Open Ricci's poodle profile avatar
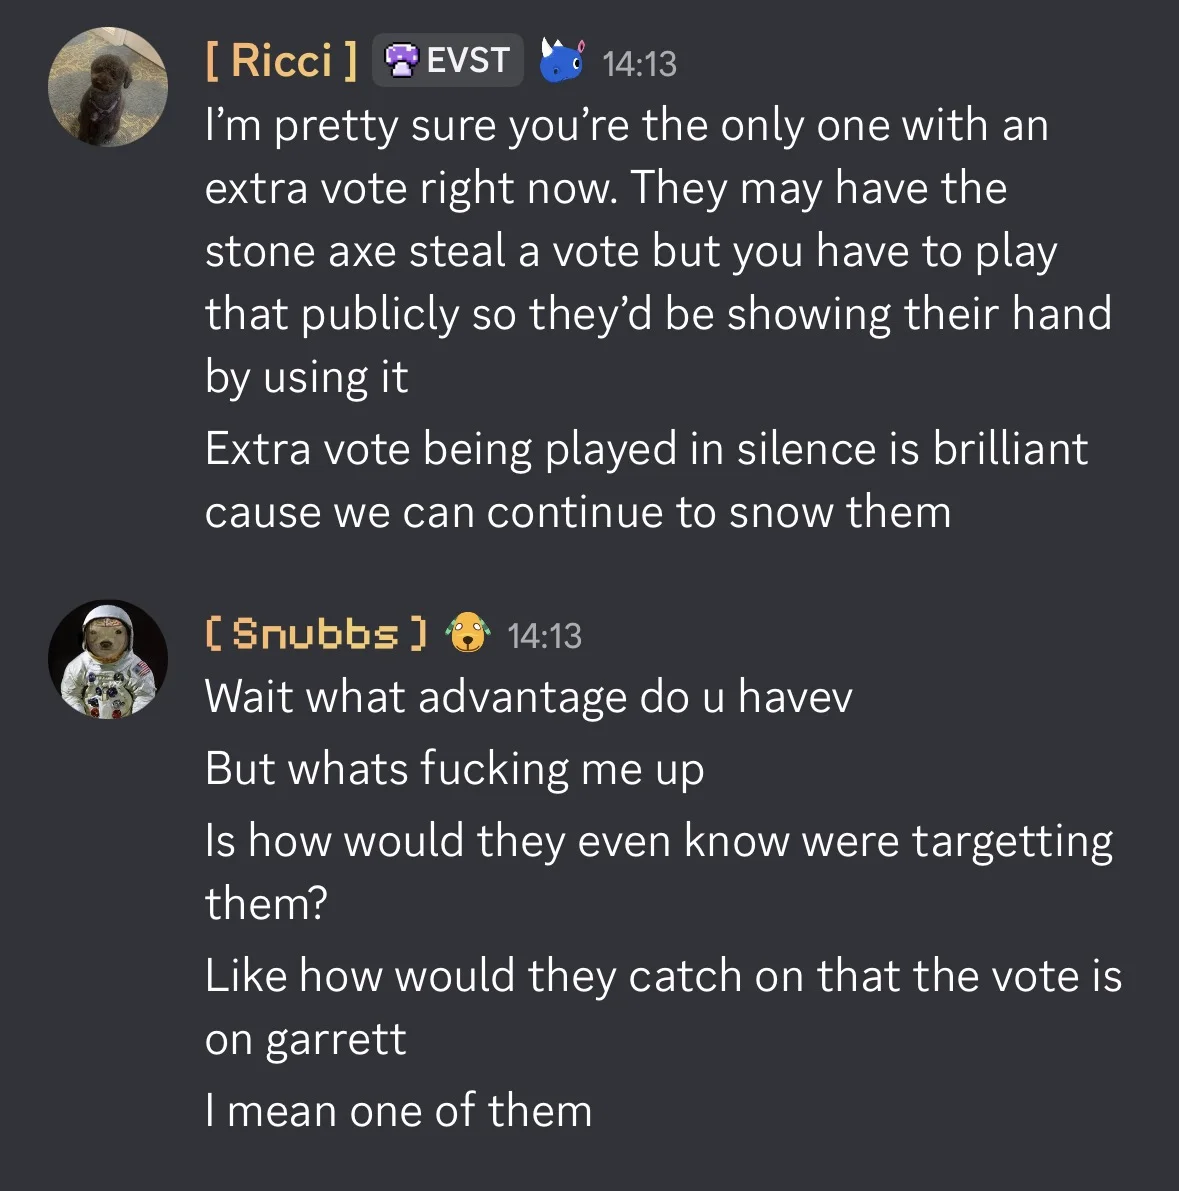 (x=108, y=87)
